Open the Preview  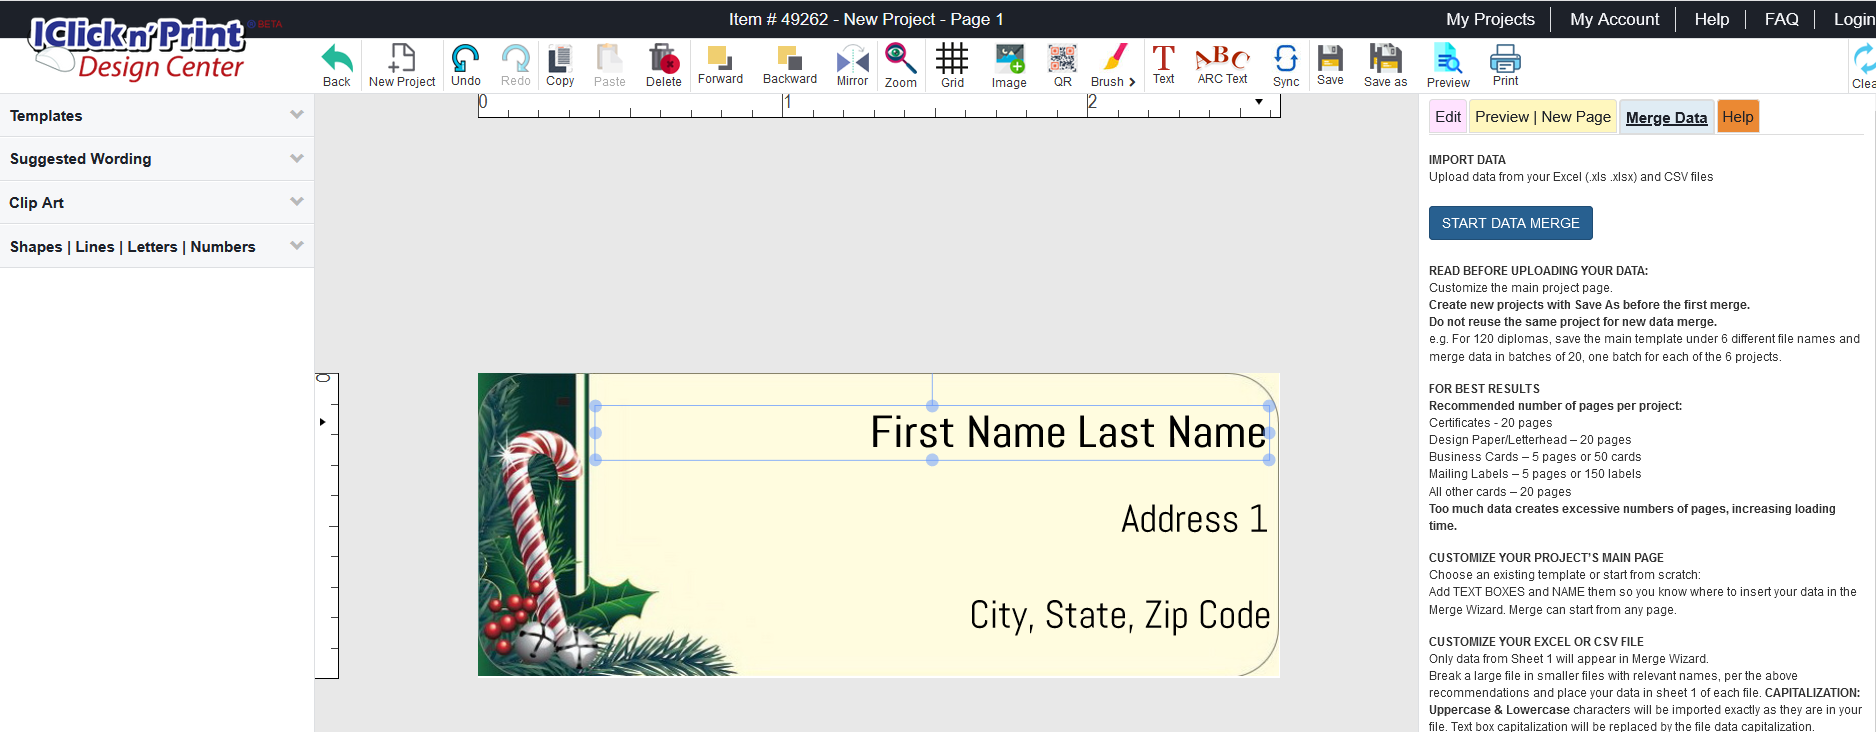(x=1448, y=66)
